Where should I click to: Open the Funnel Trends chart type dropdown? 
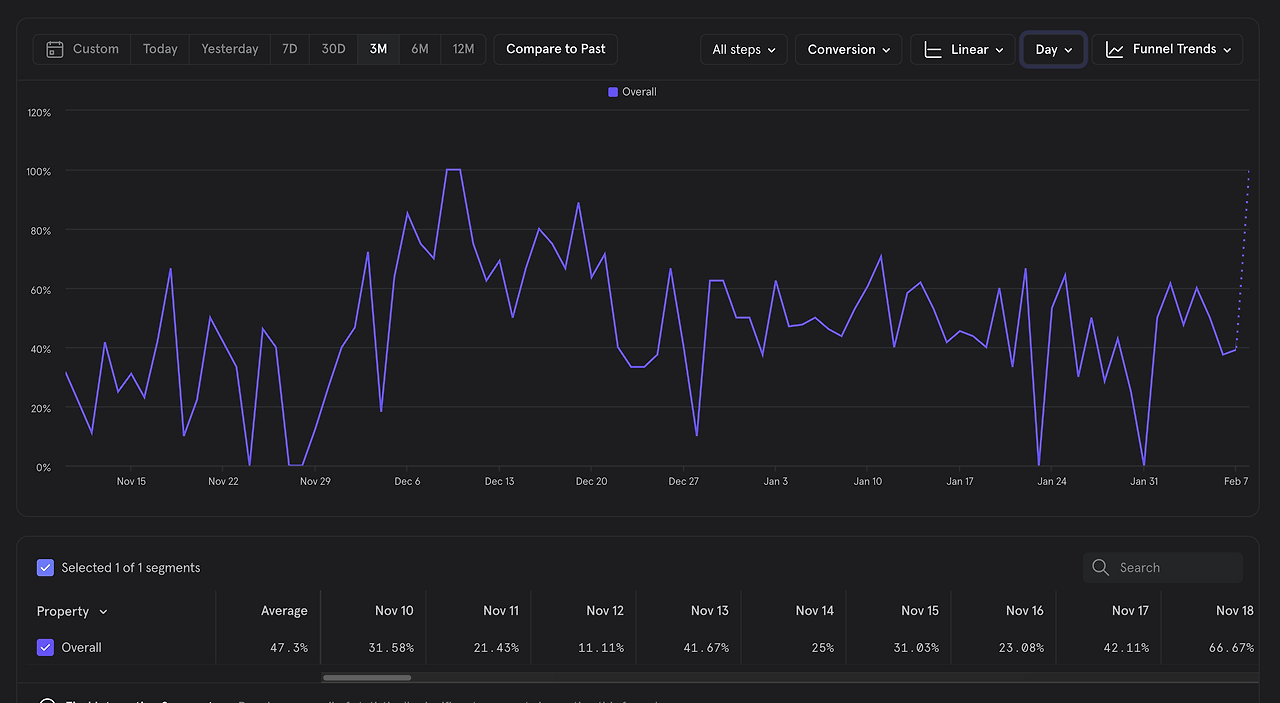(1168, 49)
